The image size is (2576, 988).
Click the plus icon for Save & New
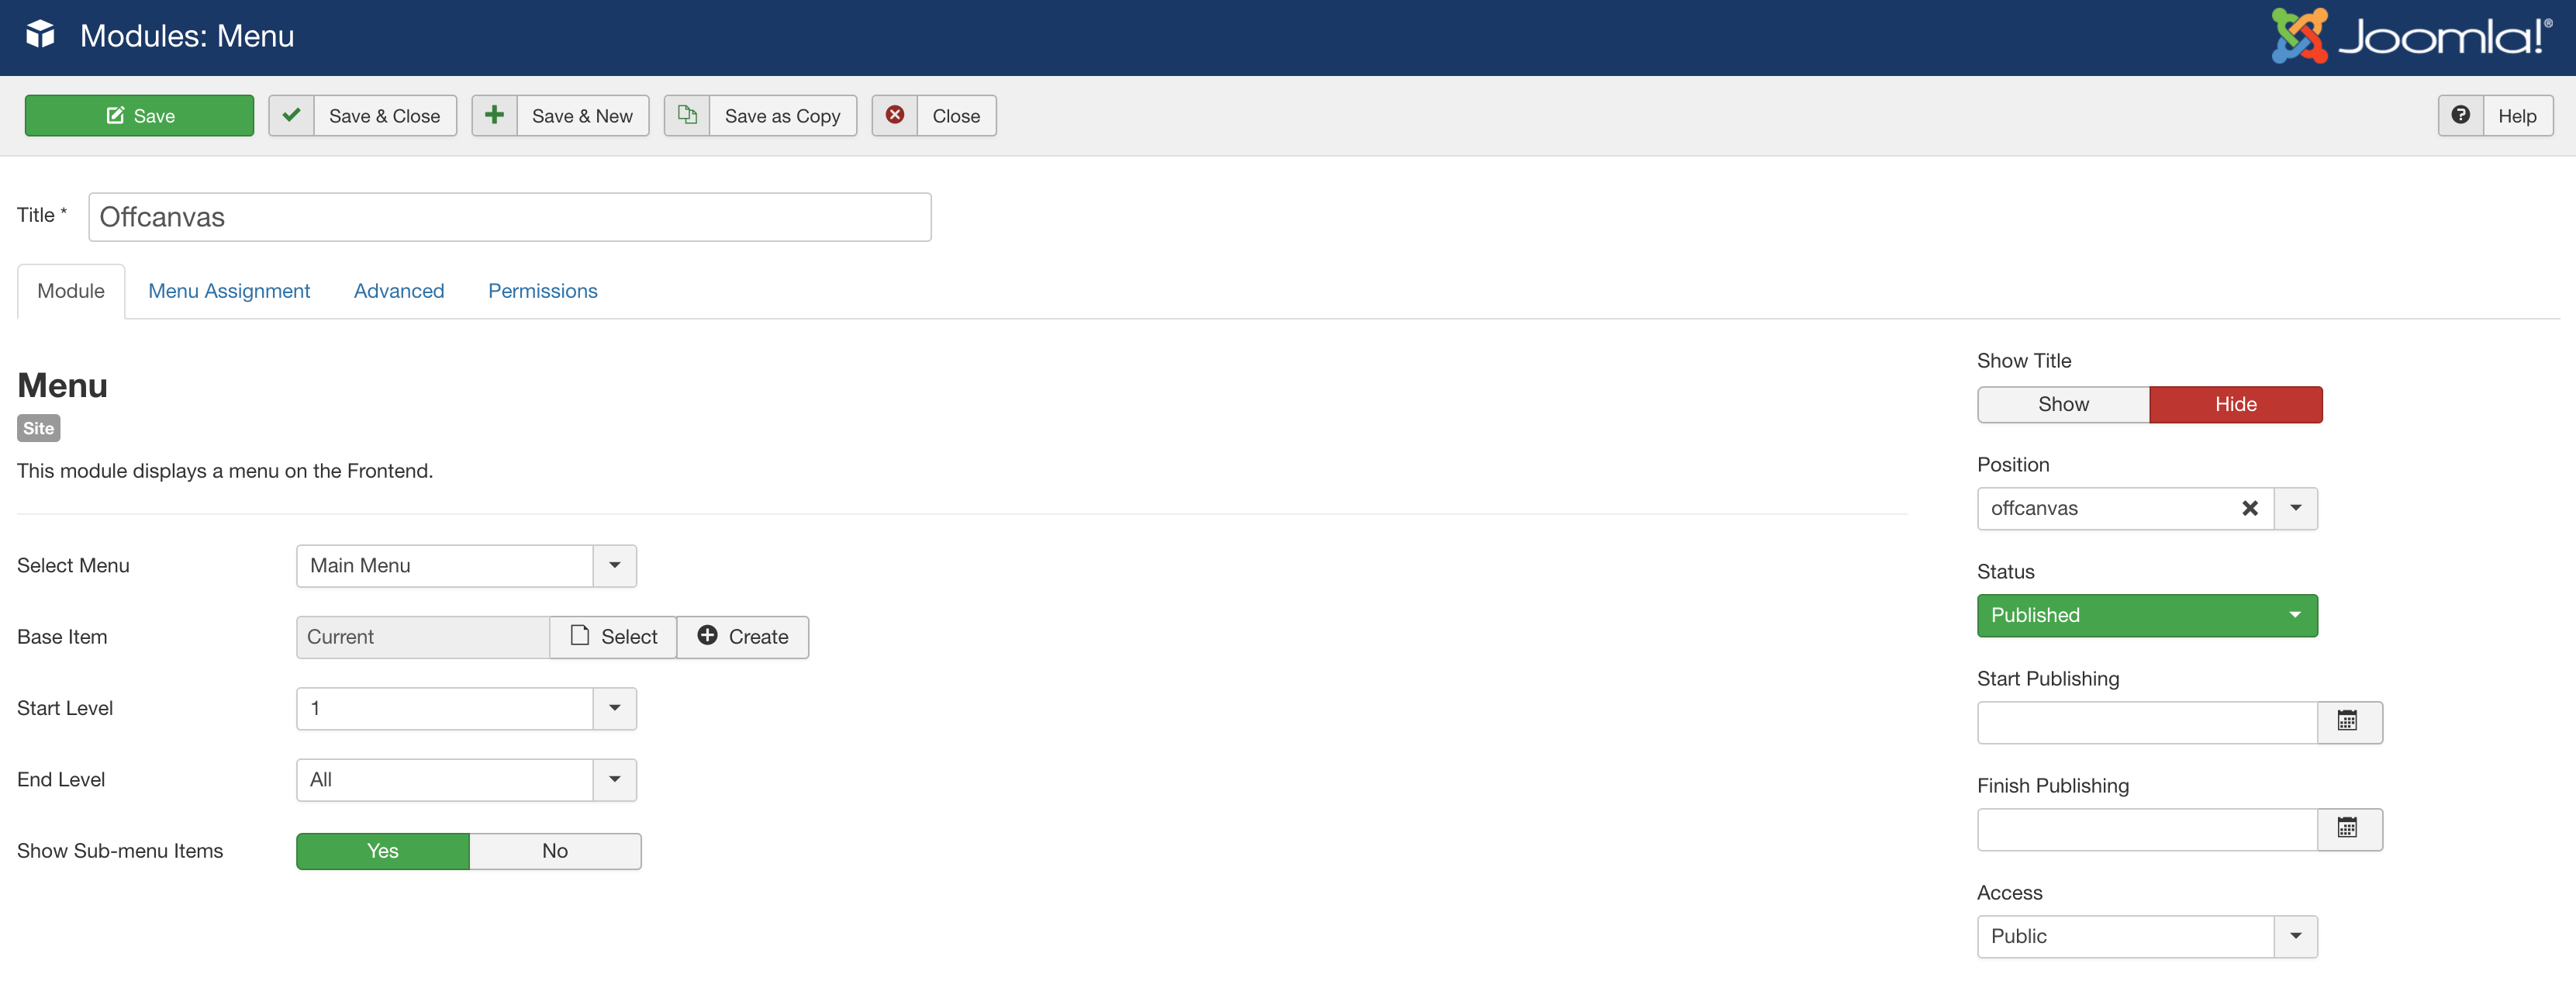pyautogui.click(x=494, y=115)
